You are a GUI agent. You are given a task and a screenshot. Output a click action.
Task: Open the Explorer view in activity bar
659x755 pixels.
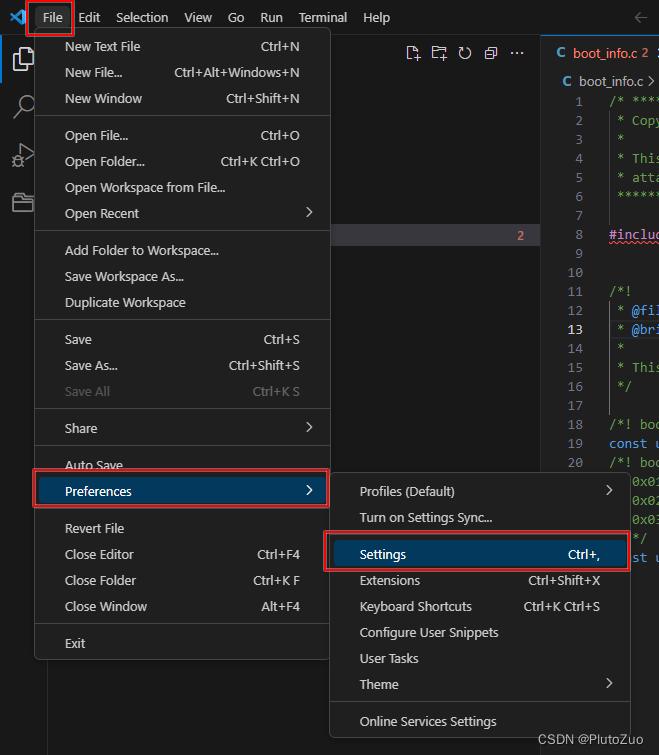[x=22, y=59]
